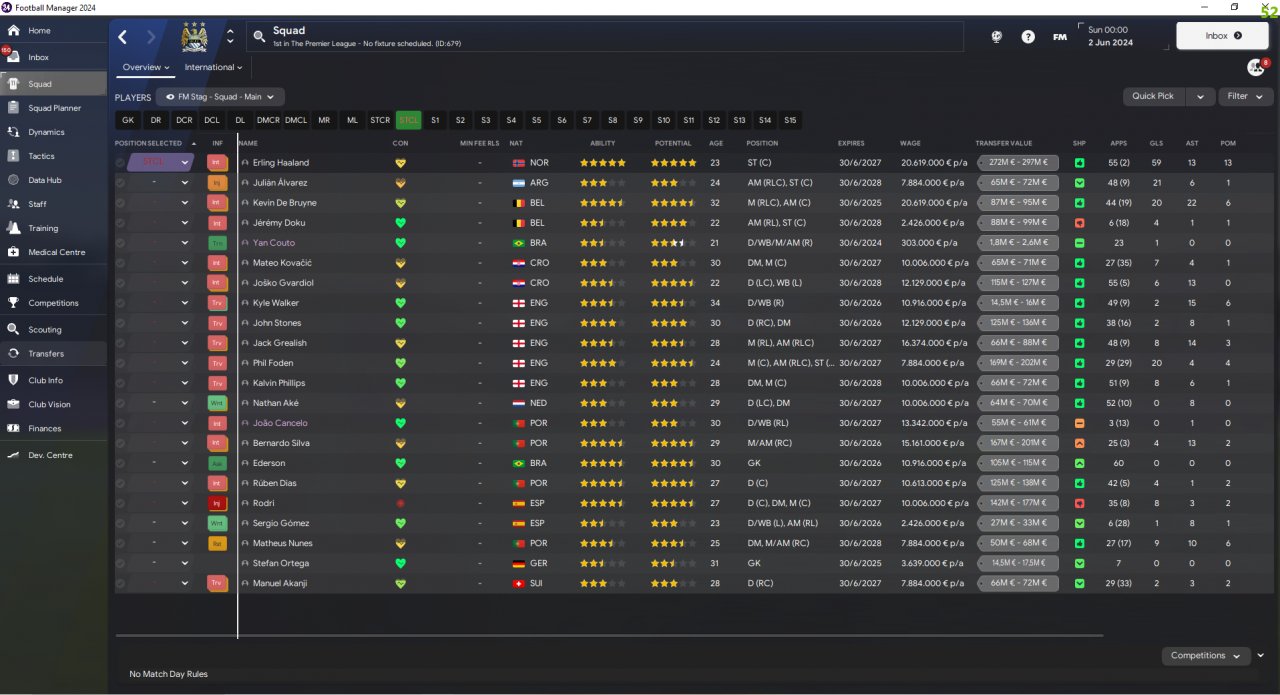Open the Scouting section
Screen dimensions: 1280x695
tap(44, 329)
